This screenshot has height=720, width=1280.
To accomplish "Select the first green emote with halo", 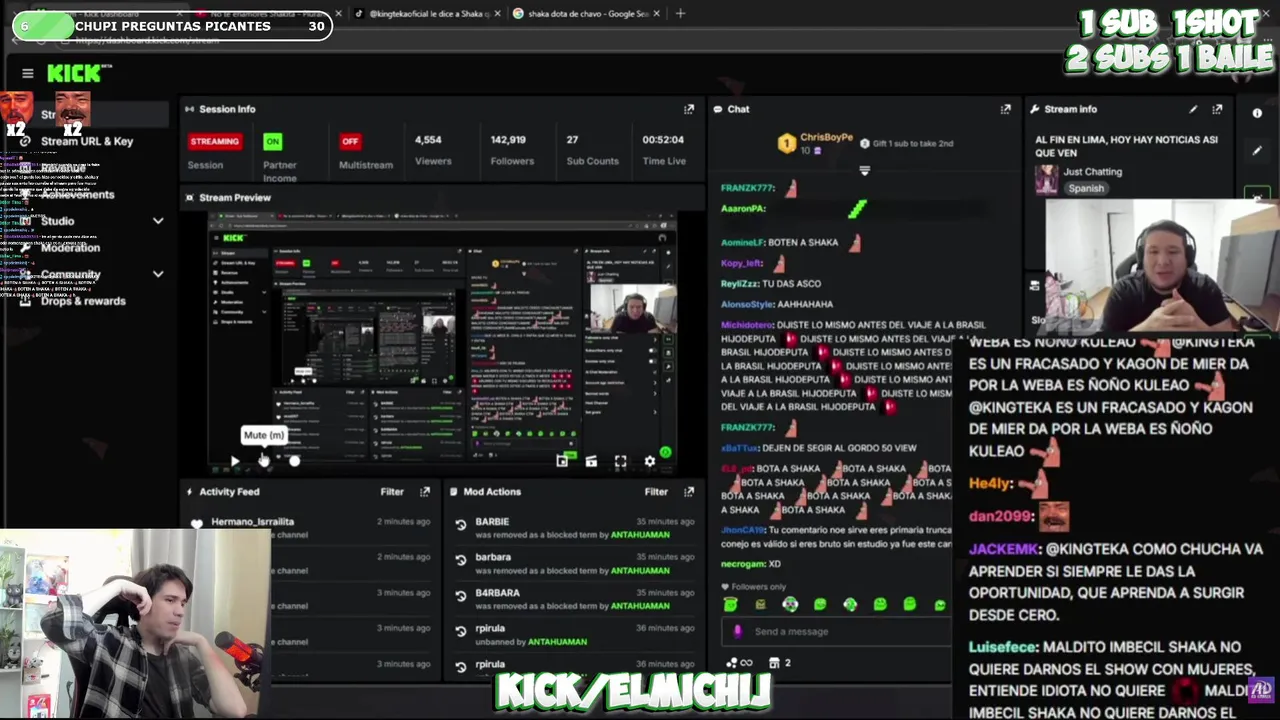I will coord(730,604).
